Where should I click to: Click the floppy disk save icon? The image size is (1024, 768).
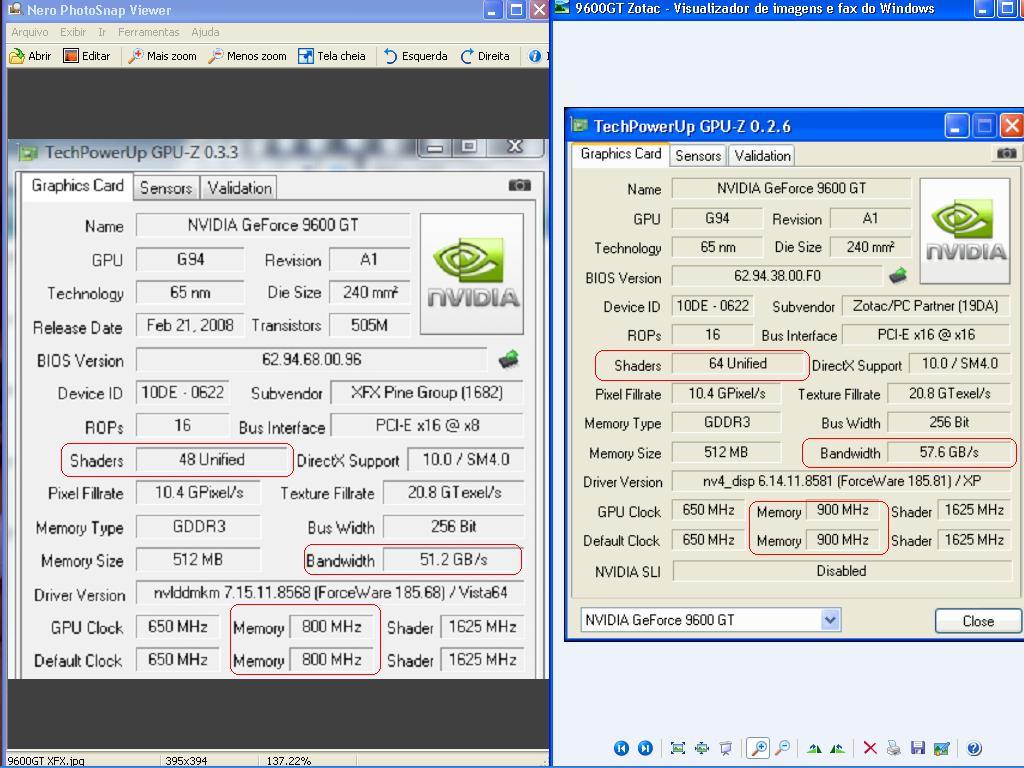918,748
